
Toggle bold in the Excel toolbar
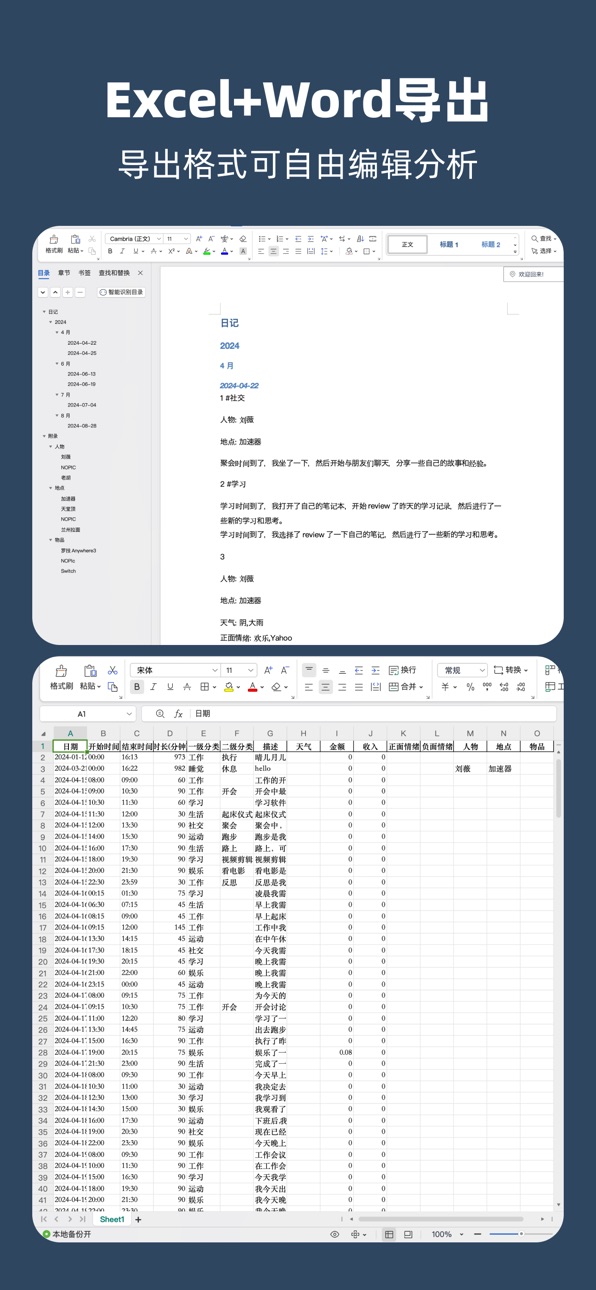pos(137,687)
